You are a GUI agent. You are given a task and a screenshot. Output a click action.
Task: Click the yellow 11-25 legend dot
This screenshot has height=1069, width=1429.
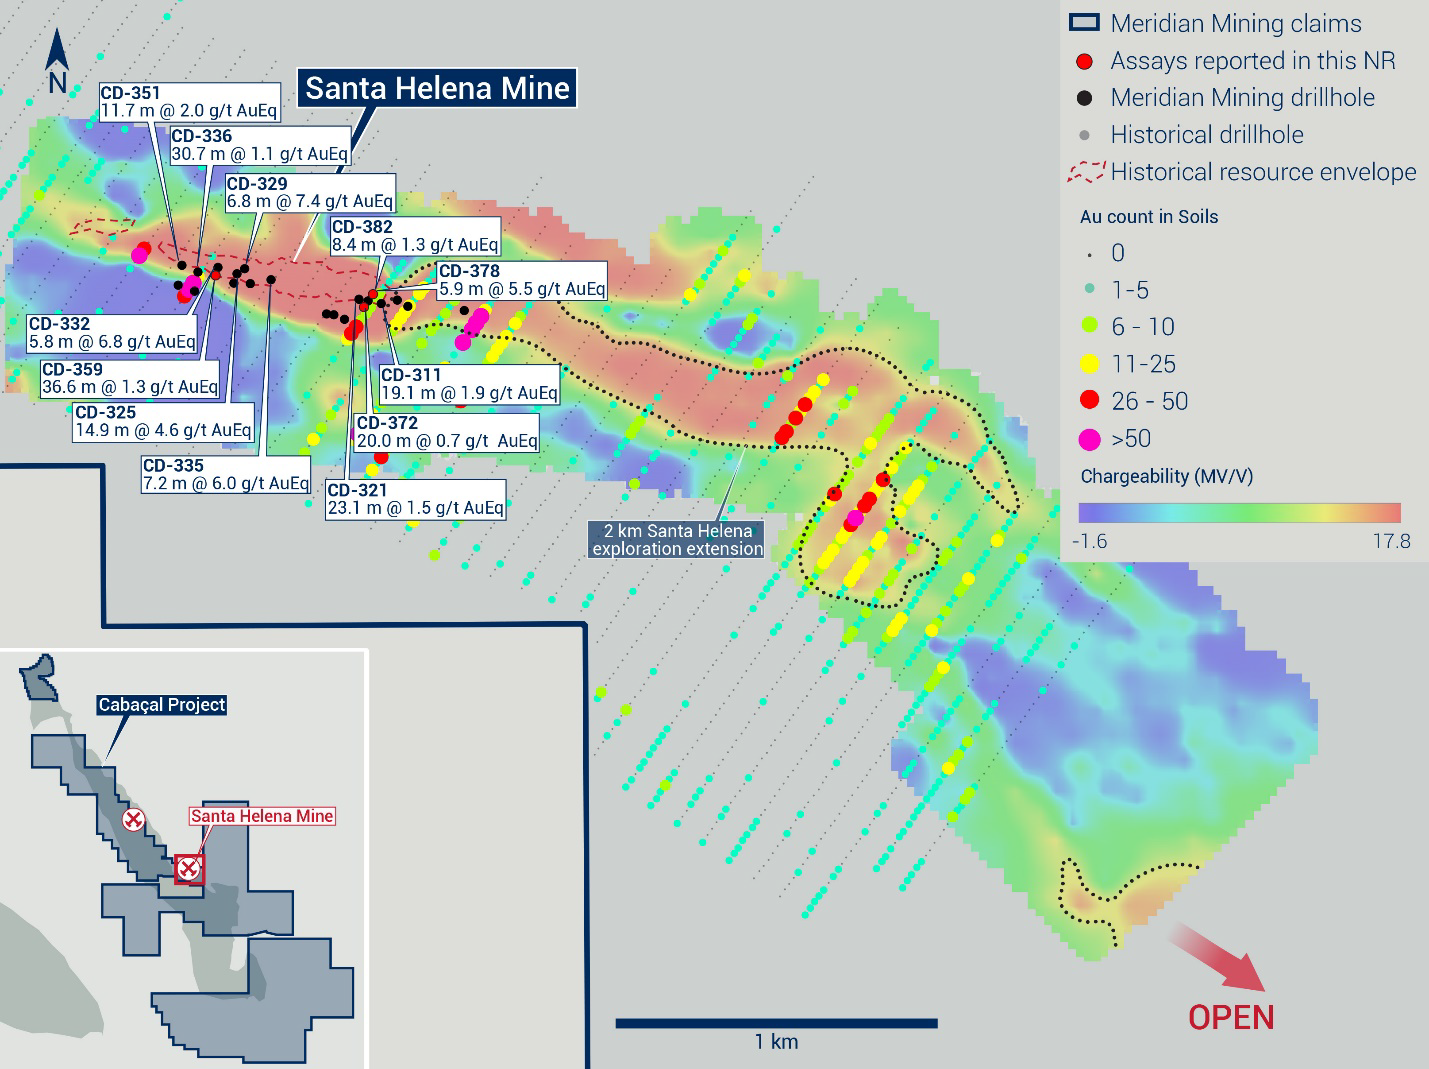coord(1090,364)
